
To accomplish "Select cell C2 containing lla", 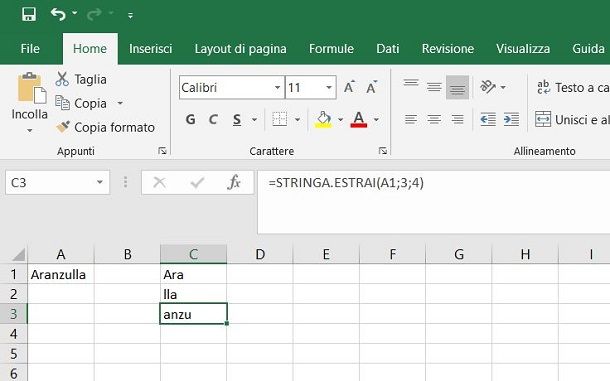I will (x=193, y=294).
